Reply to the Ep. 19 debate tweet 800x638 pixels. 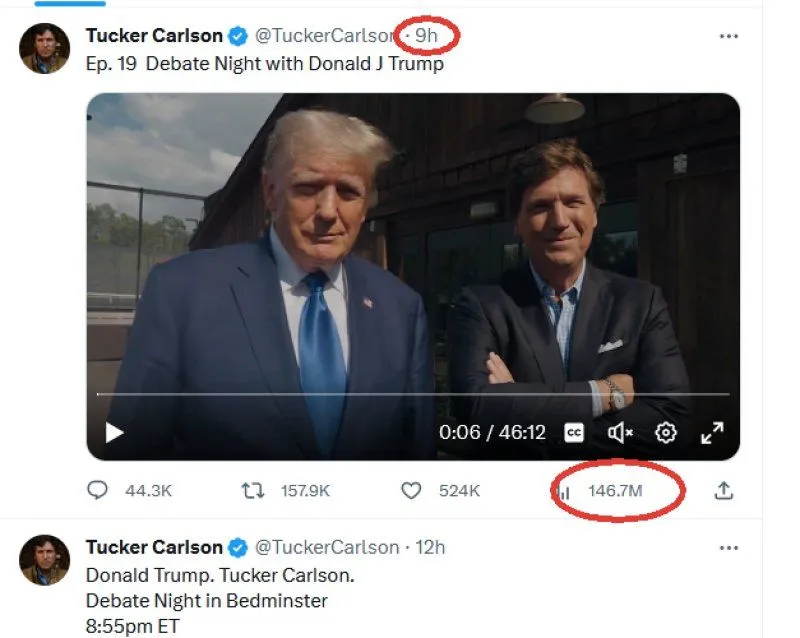click(x=98, y=491)
